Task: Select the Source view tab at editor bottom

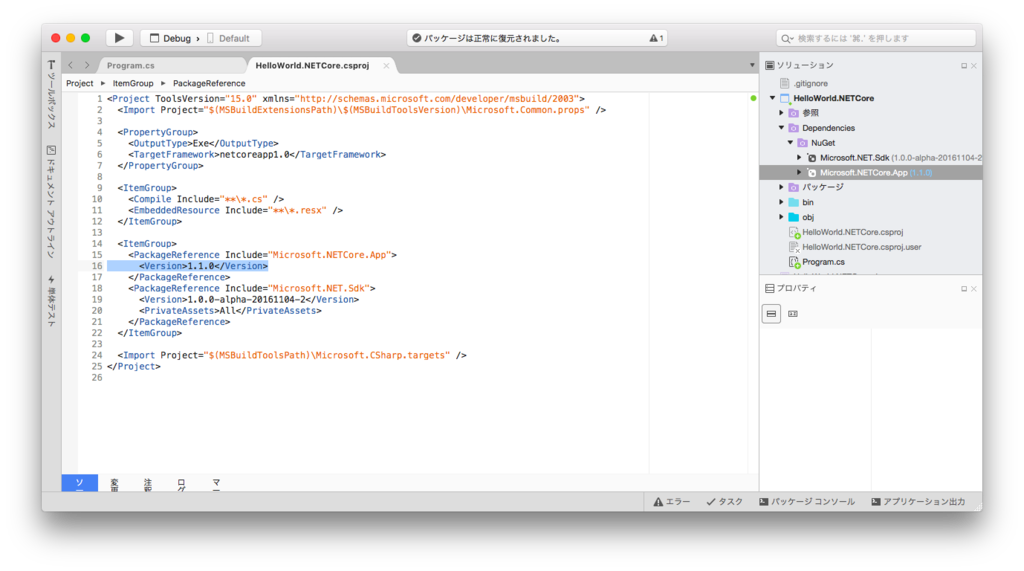Action: 80,483
